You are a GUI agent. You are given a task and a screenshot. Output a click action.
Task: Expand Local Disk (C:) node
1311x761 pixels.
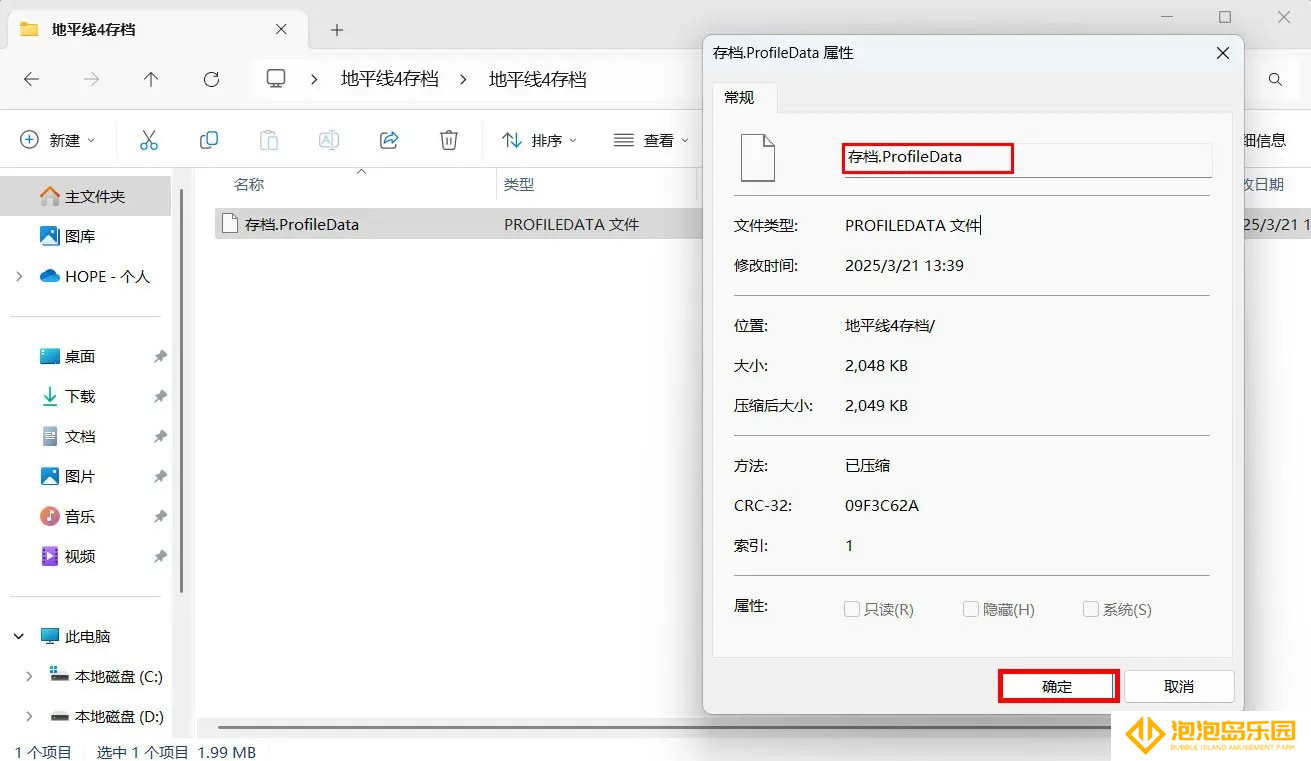pos(29,676)
